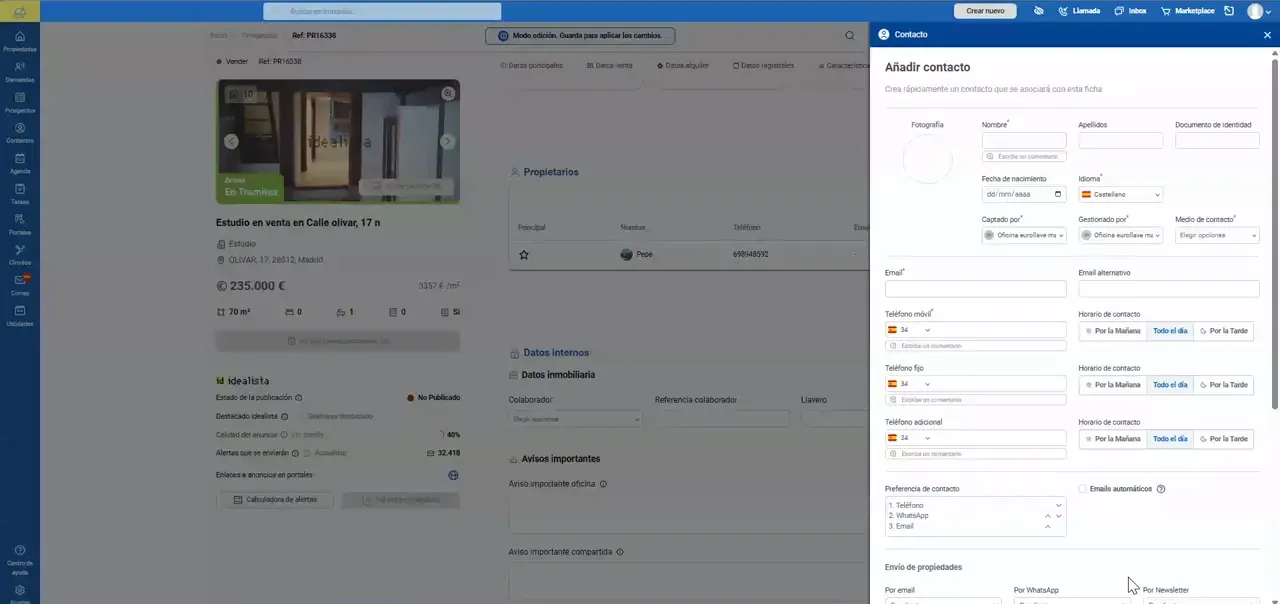Select Por la Tarde for Teléfono fijo schedule
Image resolution: width=1280 pixels, height=604 pixels.
pos(1224,385)
